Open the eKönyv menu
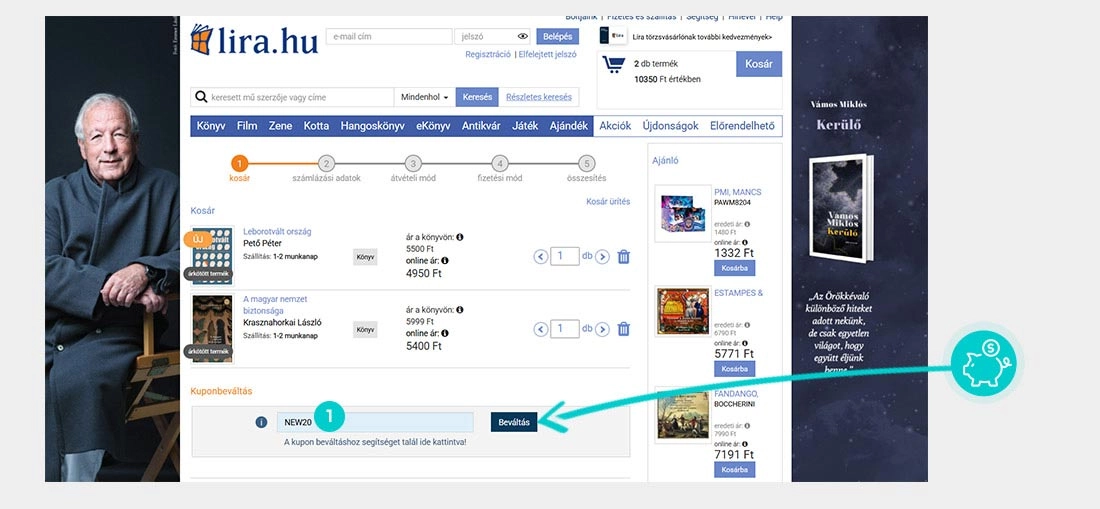Viewport: 1100px width, 509px height. [x=434, y=126]
